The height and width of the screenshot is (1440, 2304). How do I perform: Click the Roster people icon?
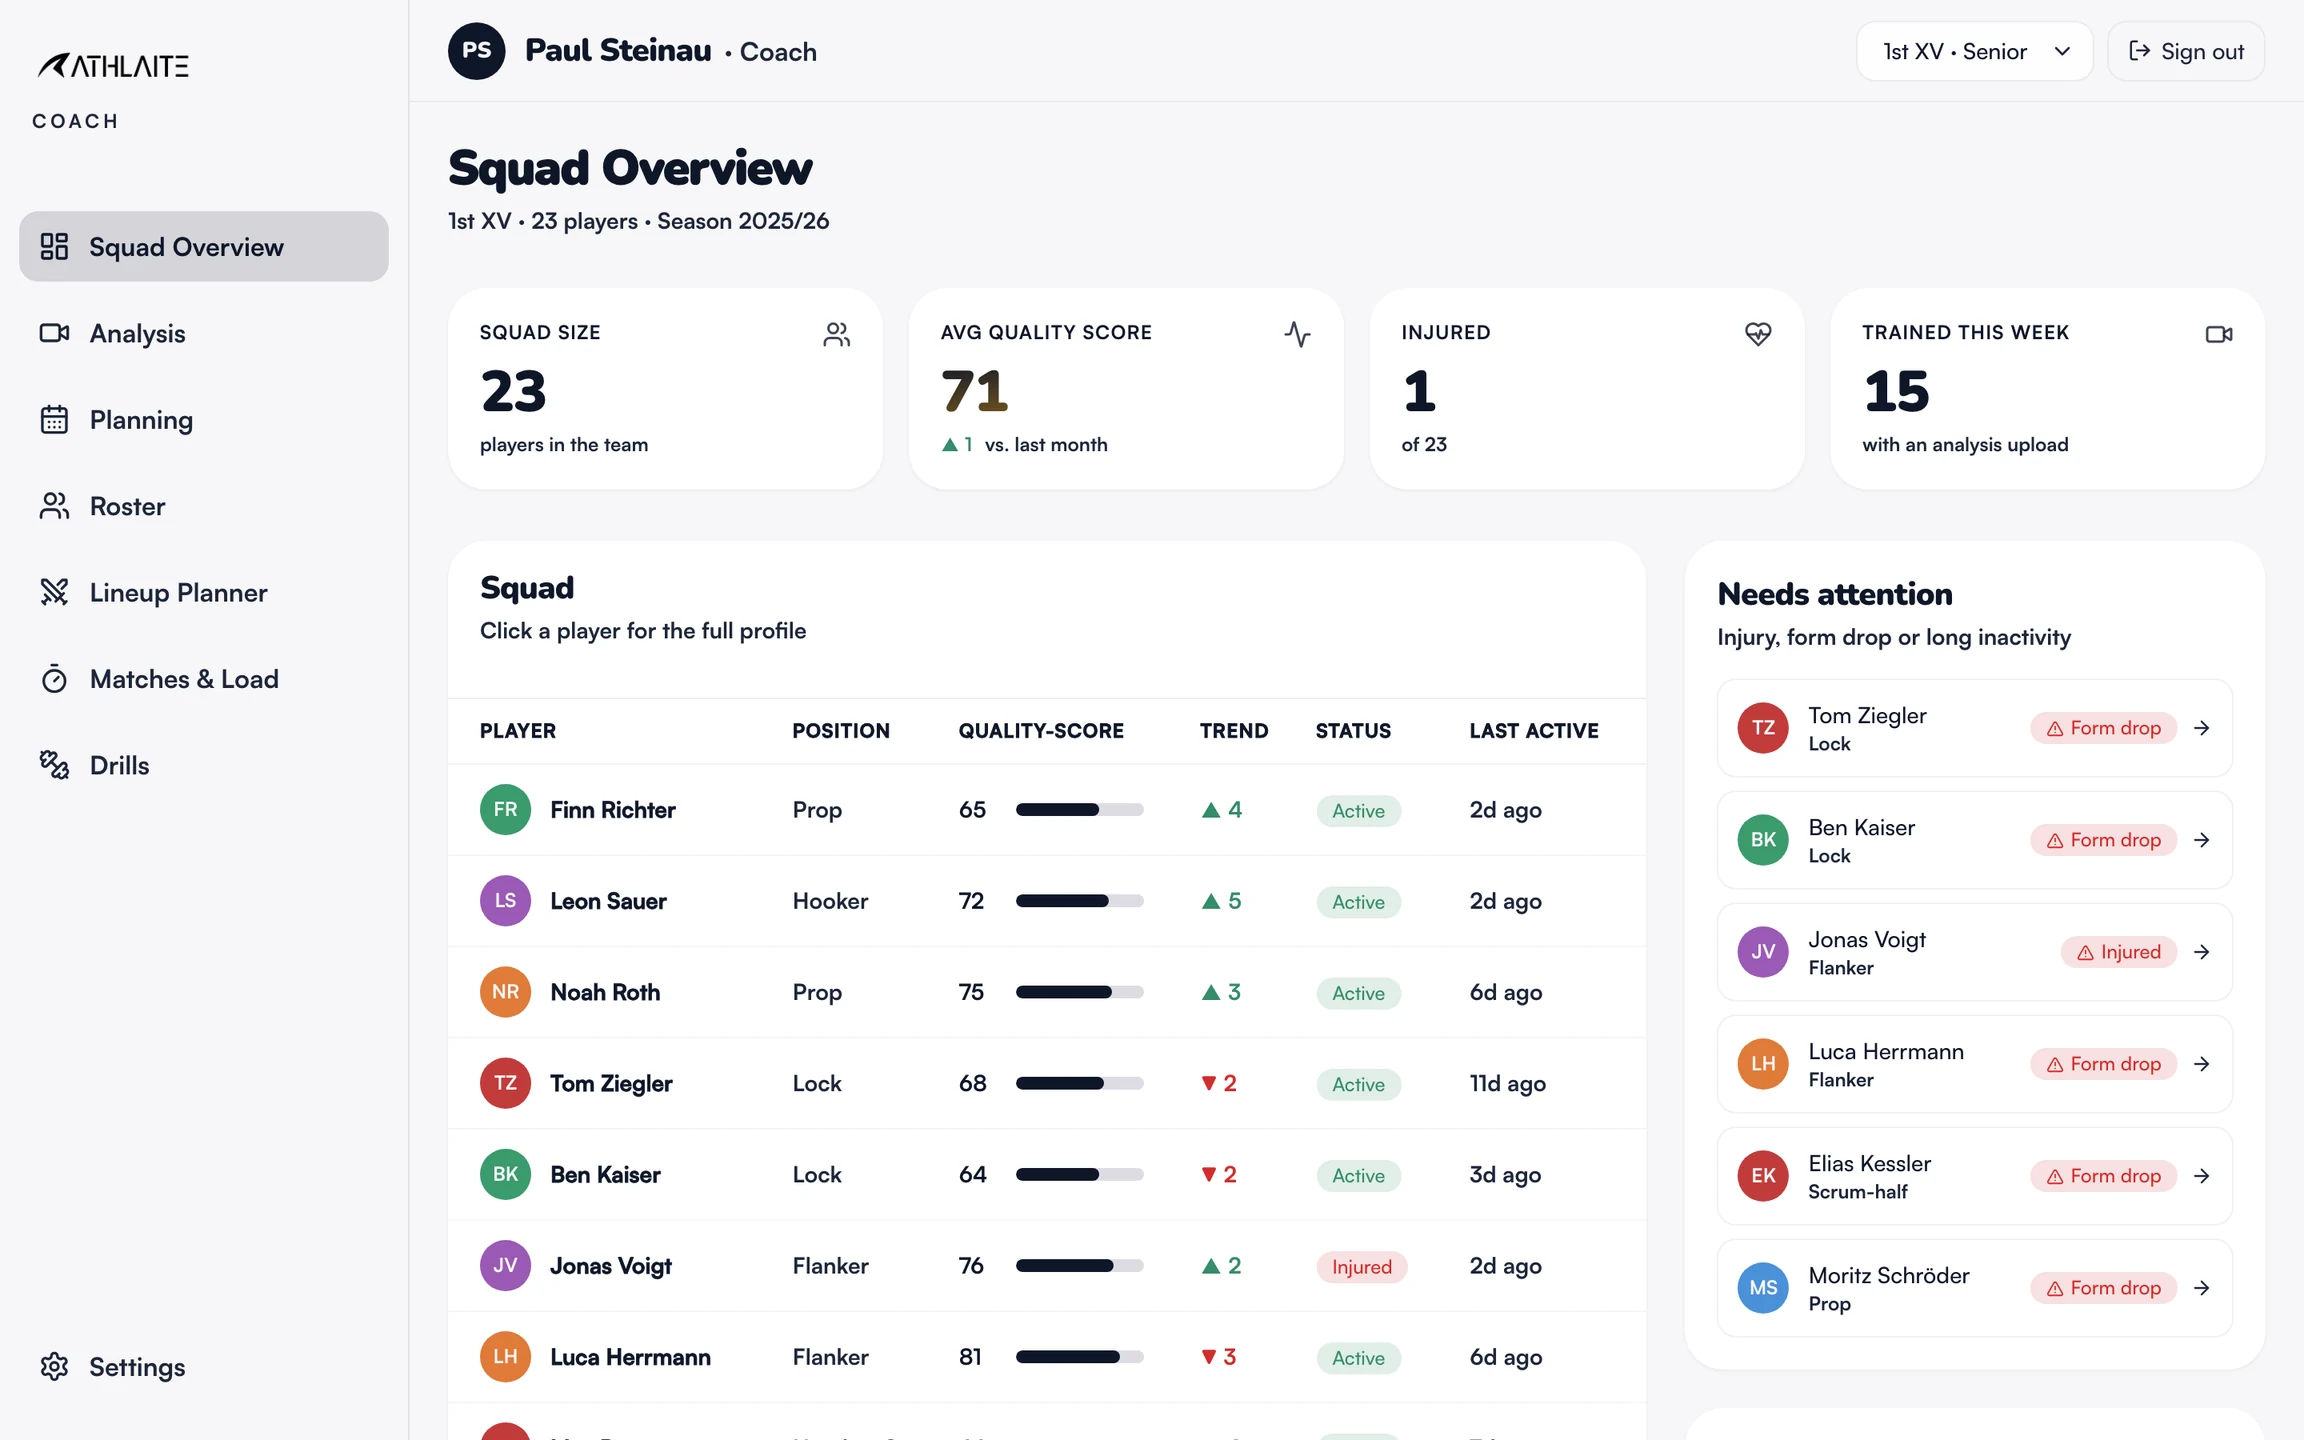coord(54,506)
